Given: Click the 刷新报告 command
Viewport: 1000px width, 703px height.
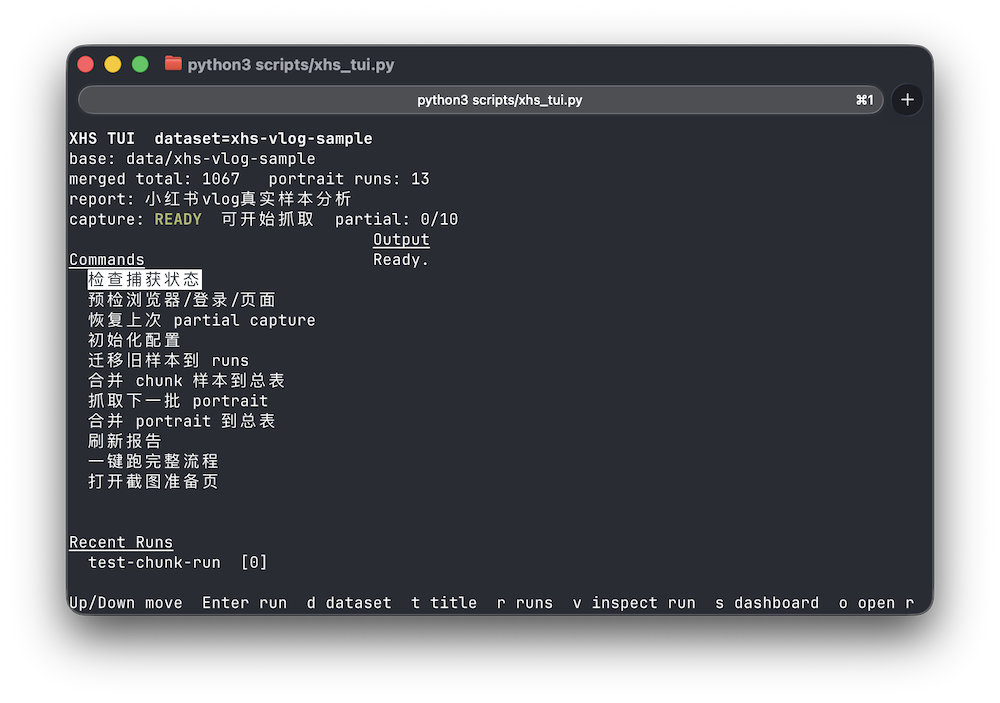Looking at the screenshot, I should click(x=124, y=441).
